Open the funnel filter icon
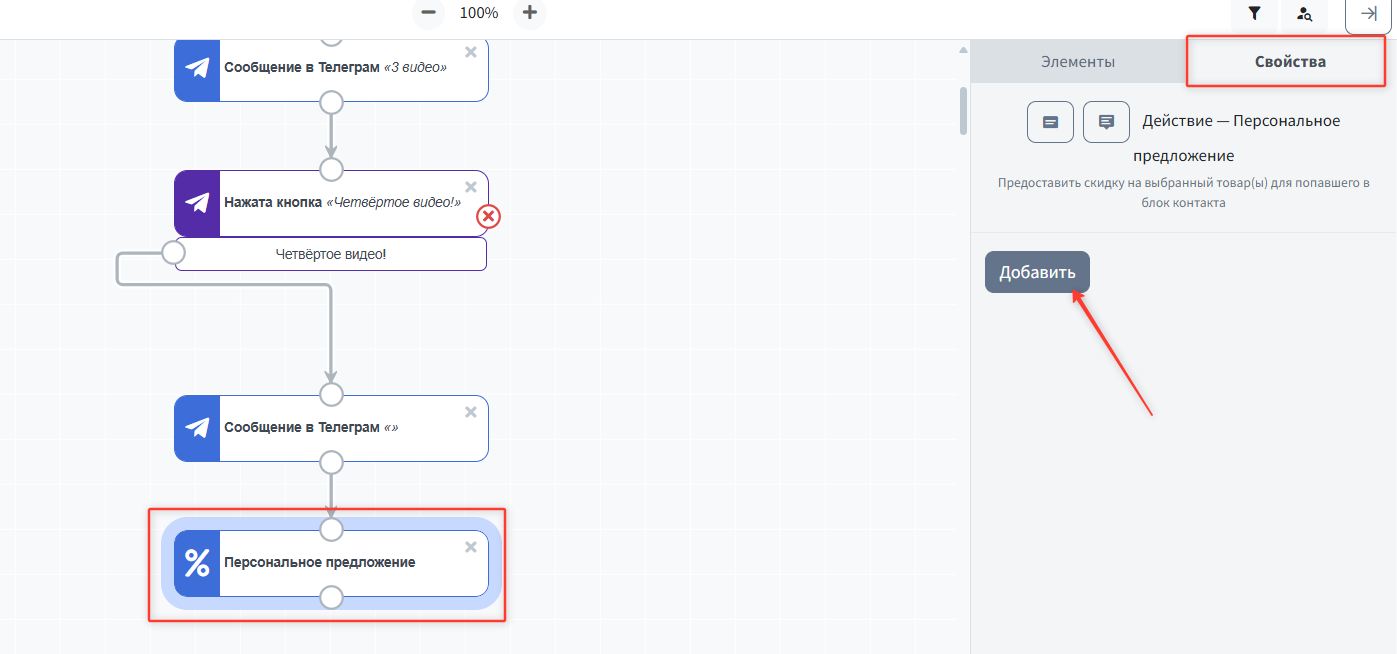 point(1254,14)
